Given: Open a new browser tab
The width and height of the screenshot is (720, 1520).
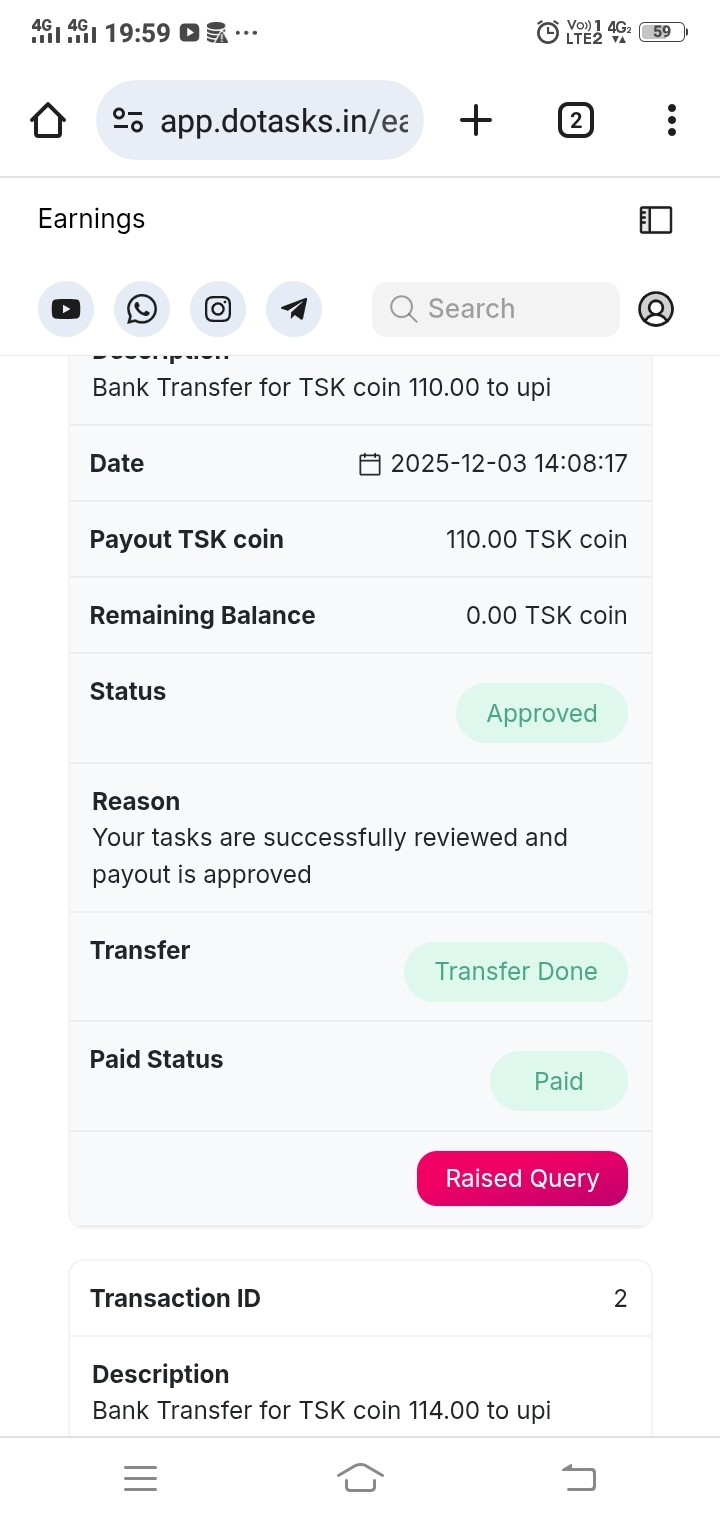Looking at the screenshot, I should pos(476,121).
